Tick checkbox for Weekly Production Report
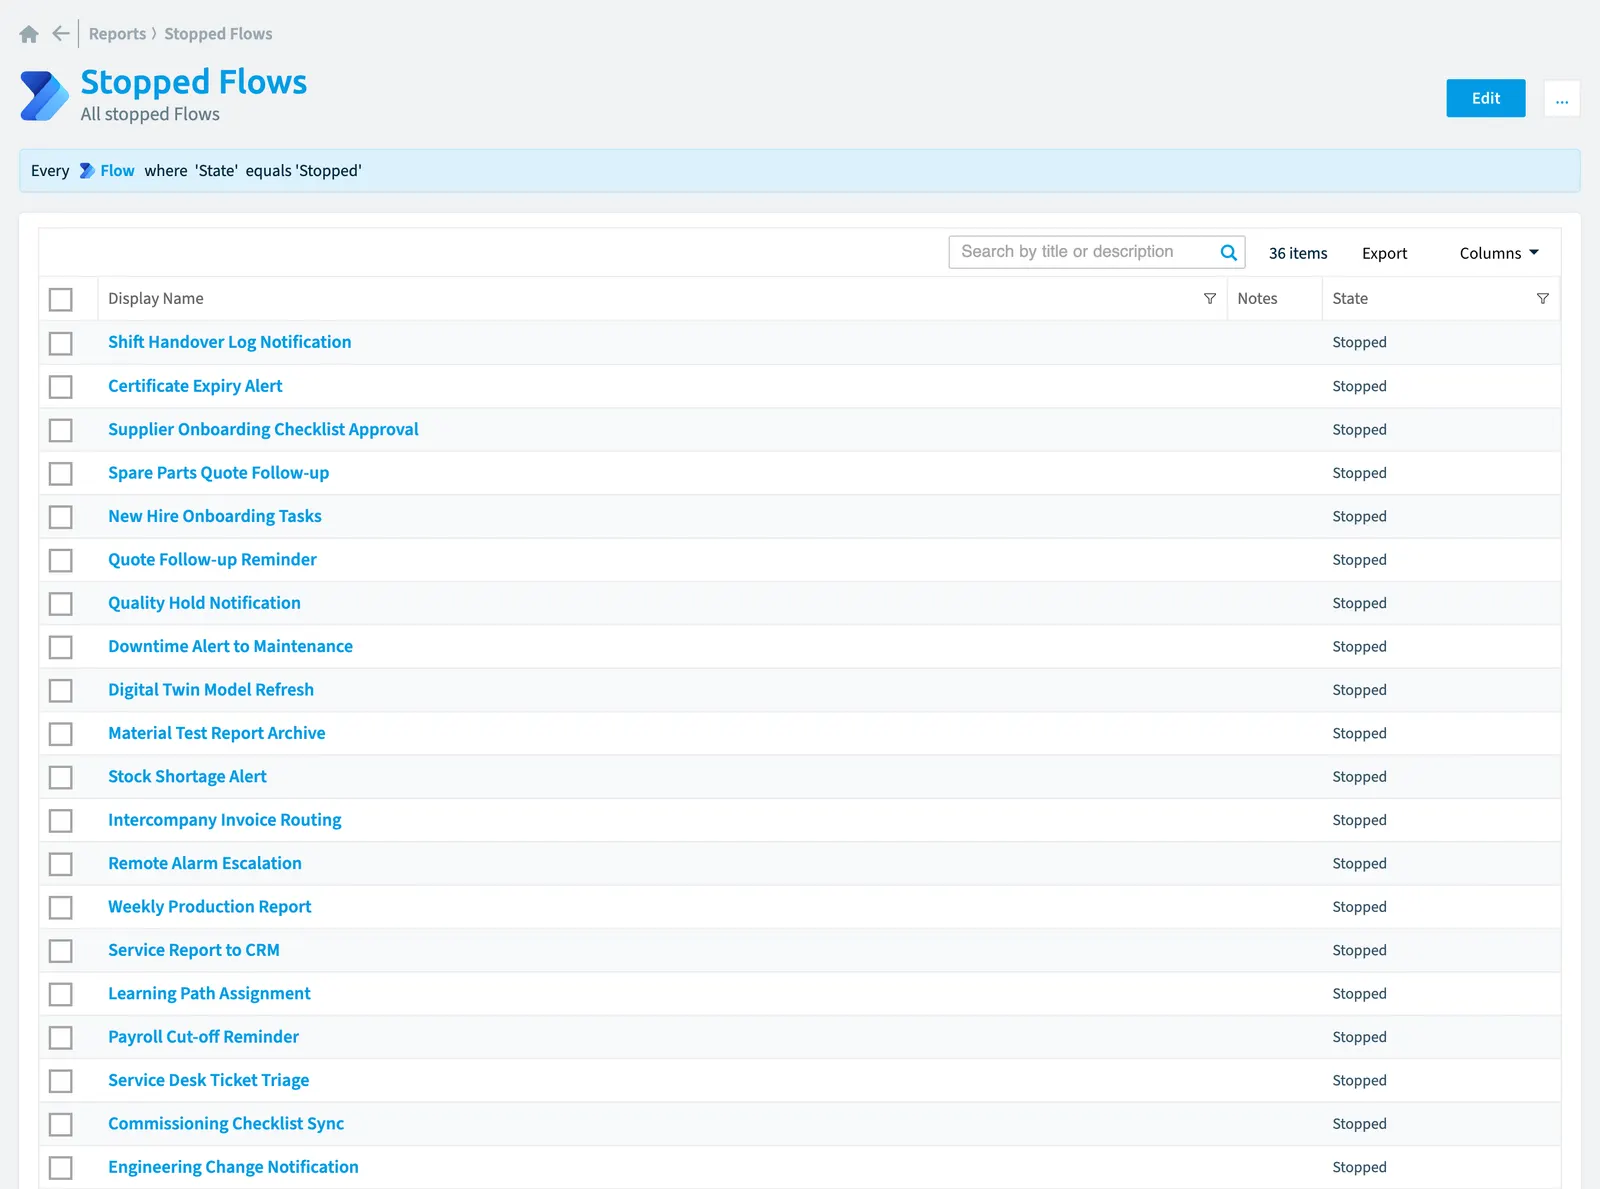This screenshot has width=1600, height=1189. click(x=61, y=907)
